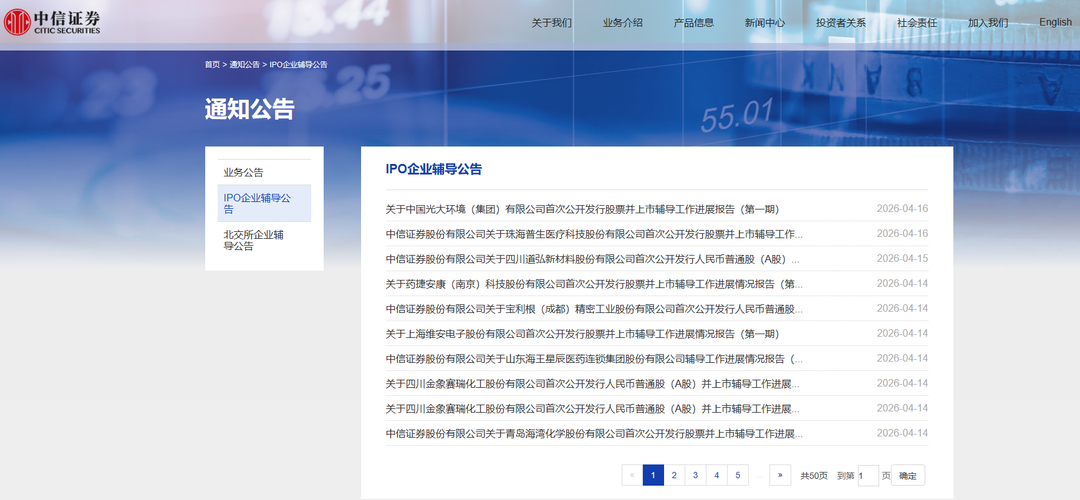Select IPO企业辅导公告 in the sidebar

264,203
